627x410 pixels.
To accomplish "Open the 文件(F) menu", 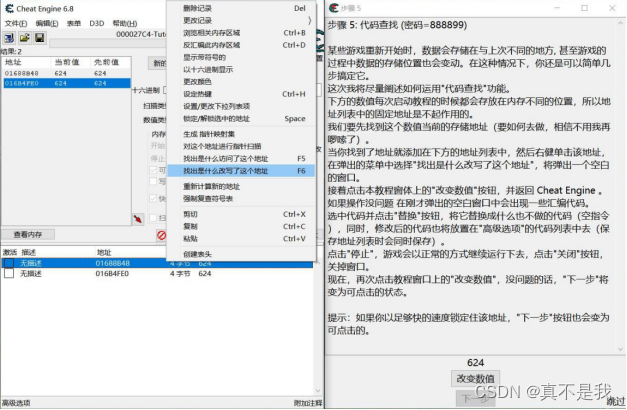I will tap(16, 23).
